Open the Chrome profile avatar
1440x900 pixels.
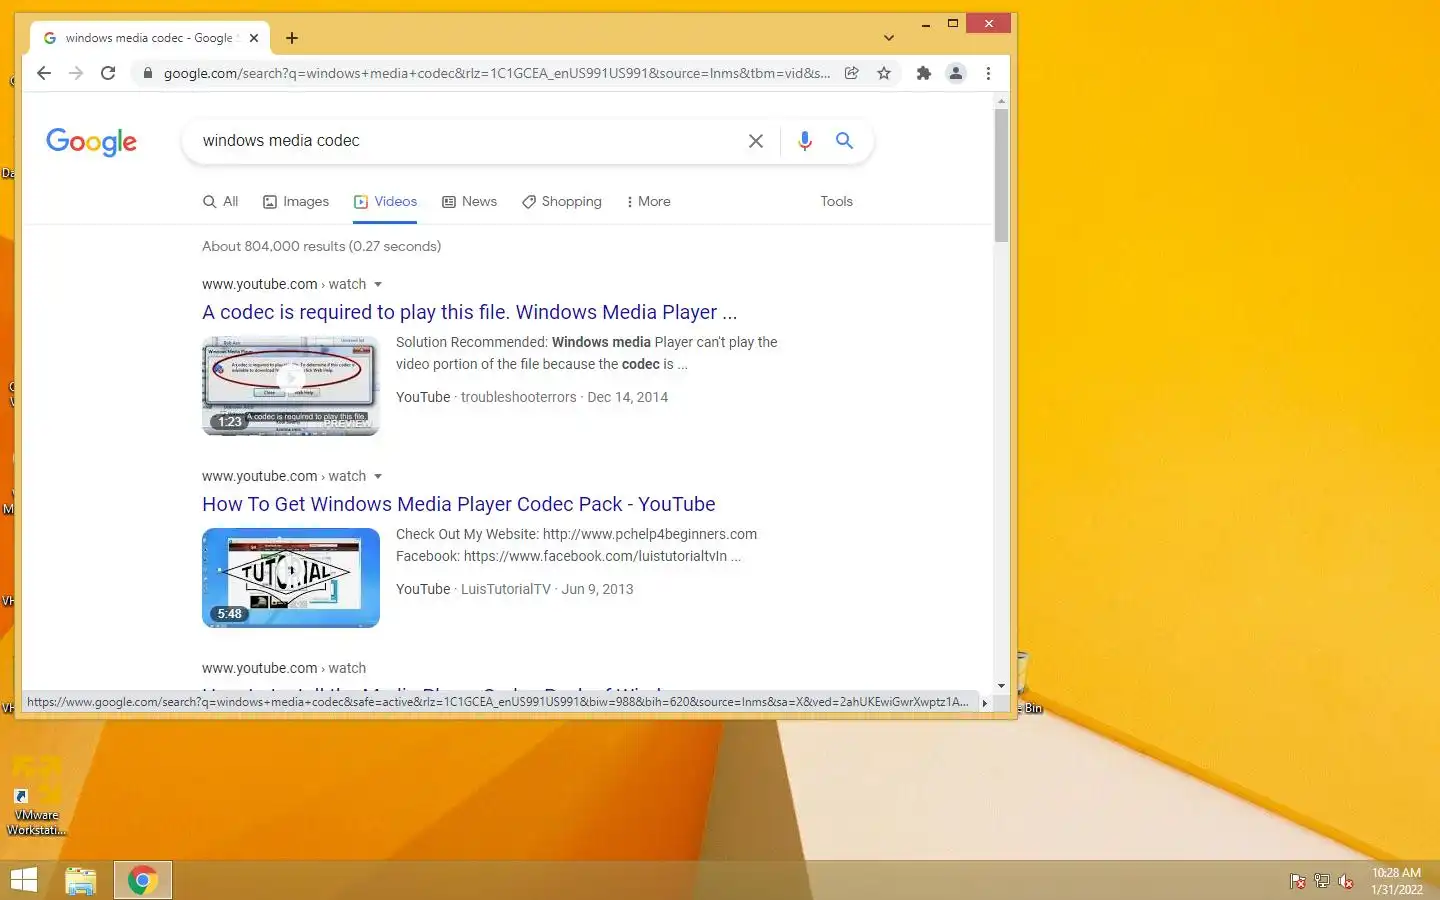[x=956, y=73]
